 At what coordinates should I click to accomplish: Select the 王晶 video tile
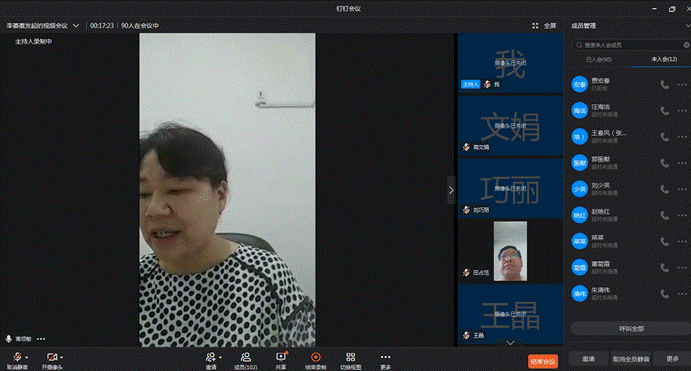(x=510, y=313)
